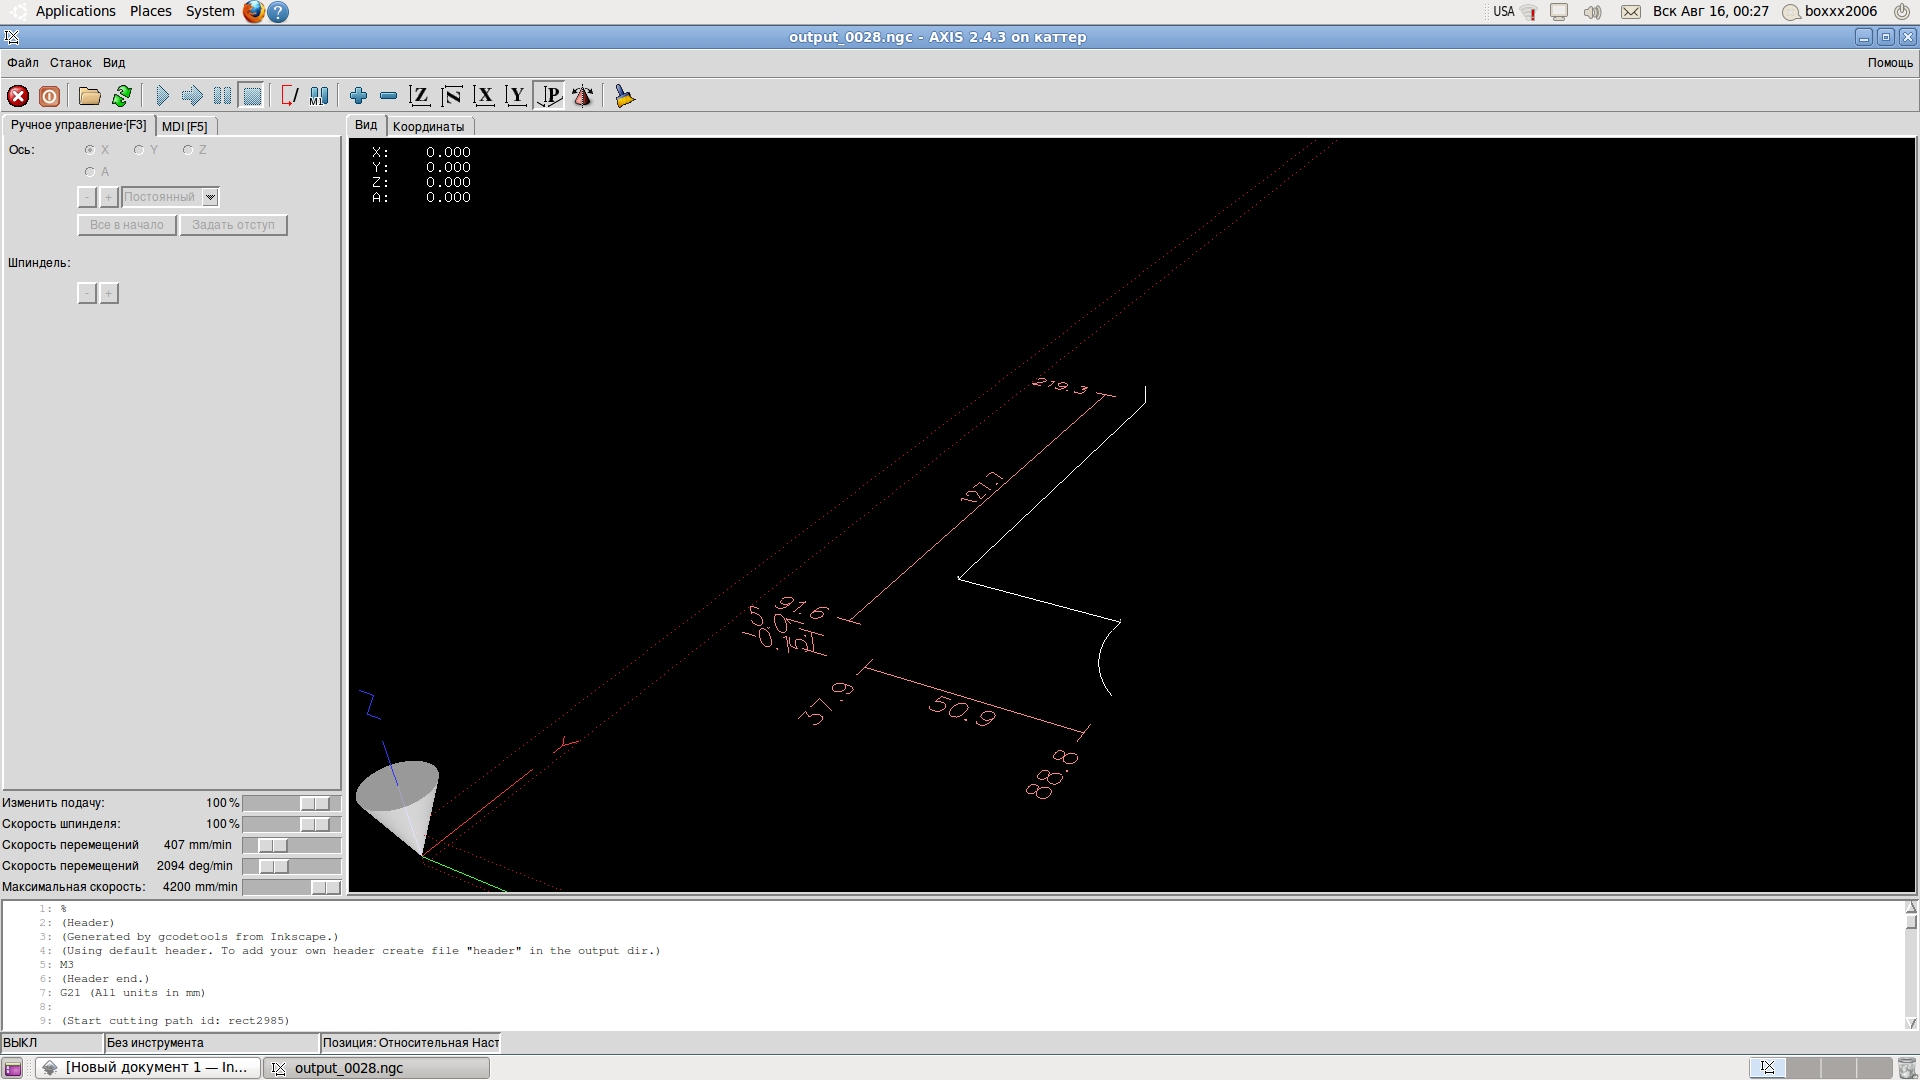Image resolution: width=1920 pixels, height=1080 pixels.
Task: Switch to the MDI [F5] tab
Action: (184, 127)
